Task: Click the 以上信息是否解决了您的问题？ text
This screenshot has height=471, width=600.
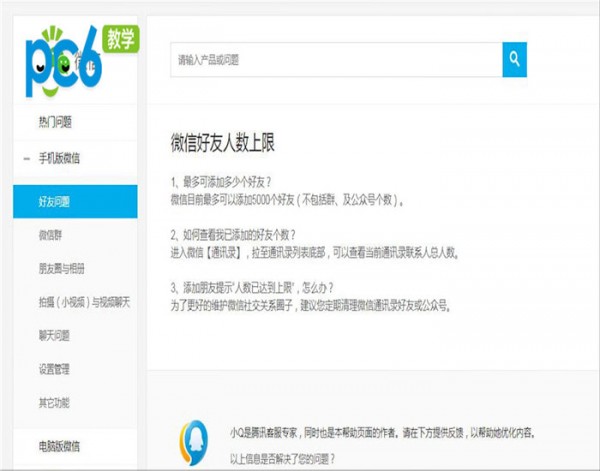Action: [282, 458]
